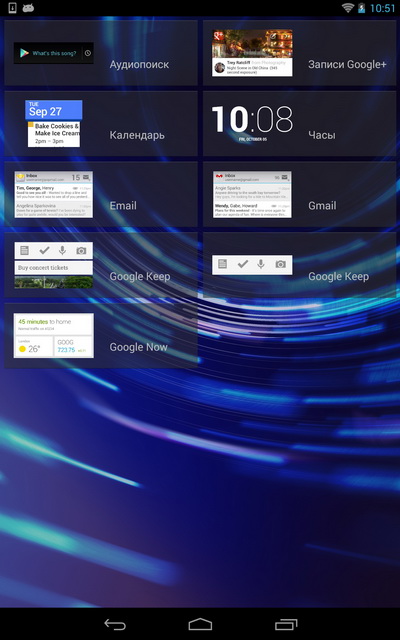400x640 pixels.
Task: Choose the Email widget label
Action: [x=123, y=206]
